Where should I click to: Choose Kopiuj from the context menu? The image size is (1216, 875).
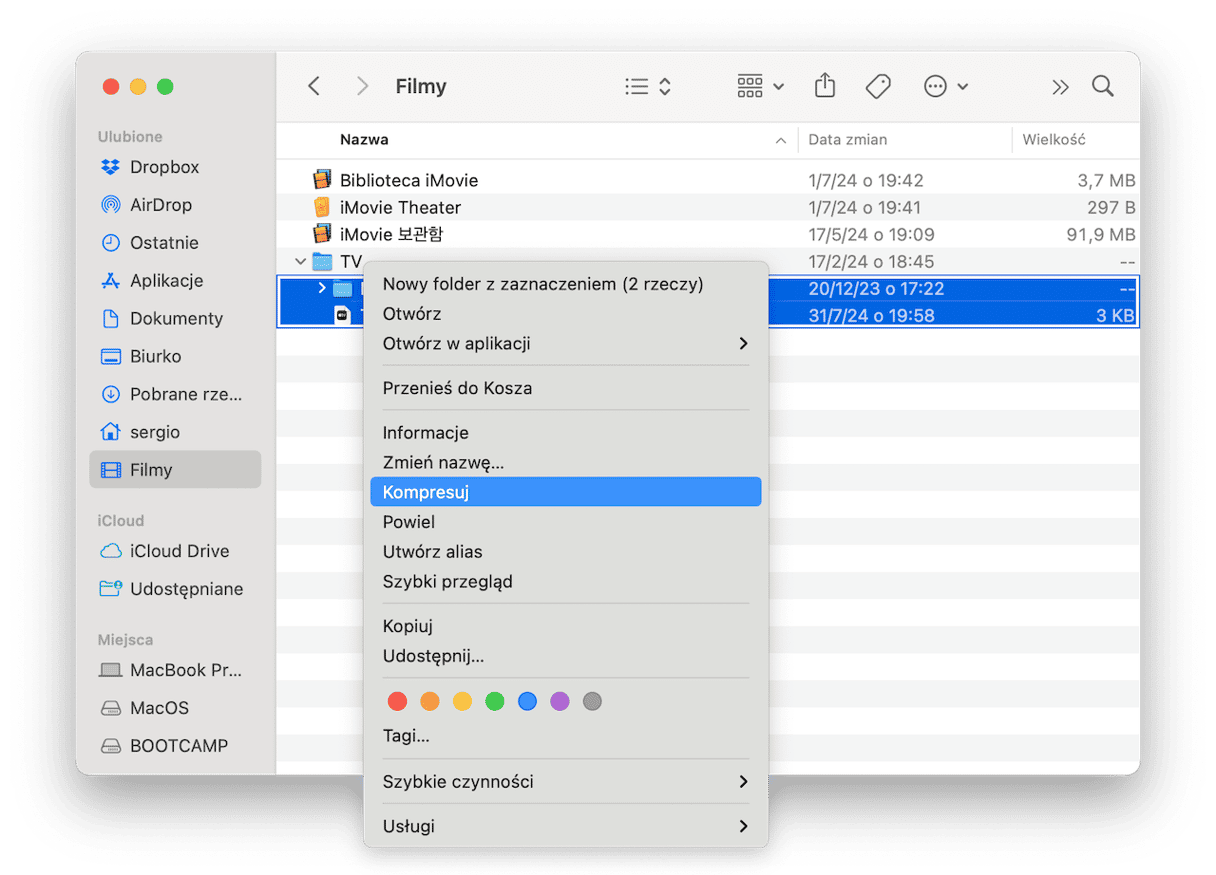pos(566,626)
